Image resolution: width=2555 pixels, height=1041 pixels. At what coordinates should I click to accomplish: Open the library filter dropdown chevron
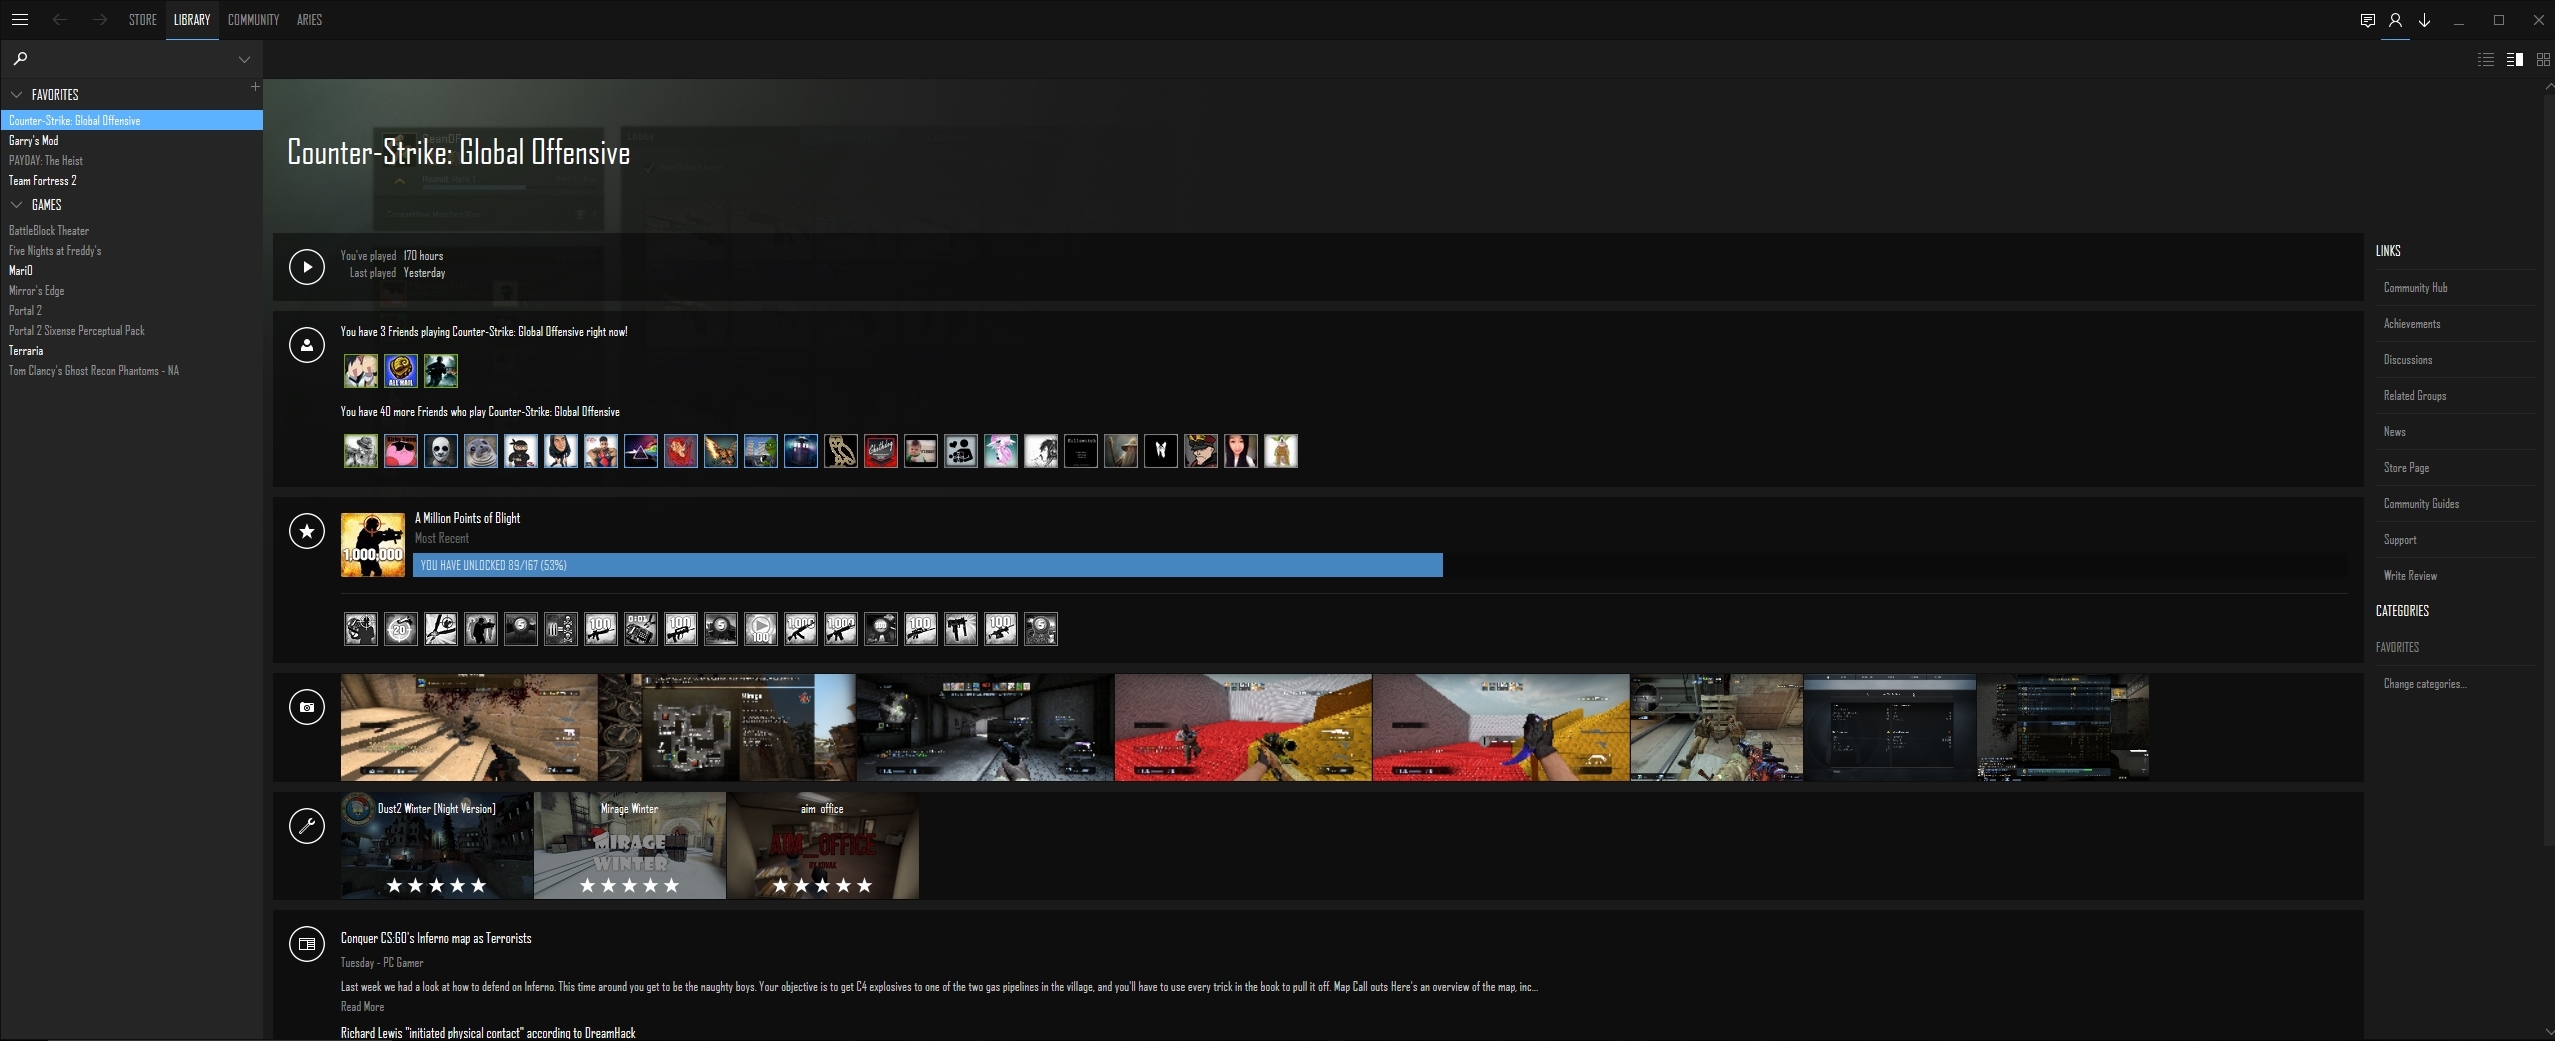[x=244, y=60]
